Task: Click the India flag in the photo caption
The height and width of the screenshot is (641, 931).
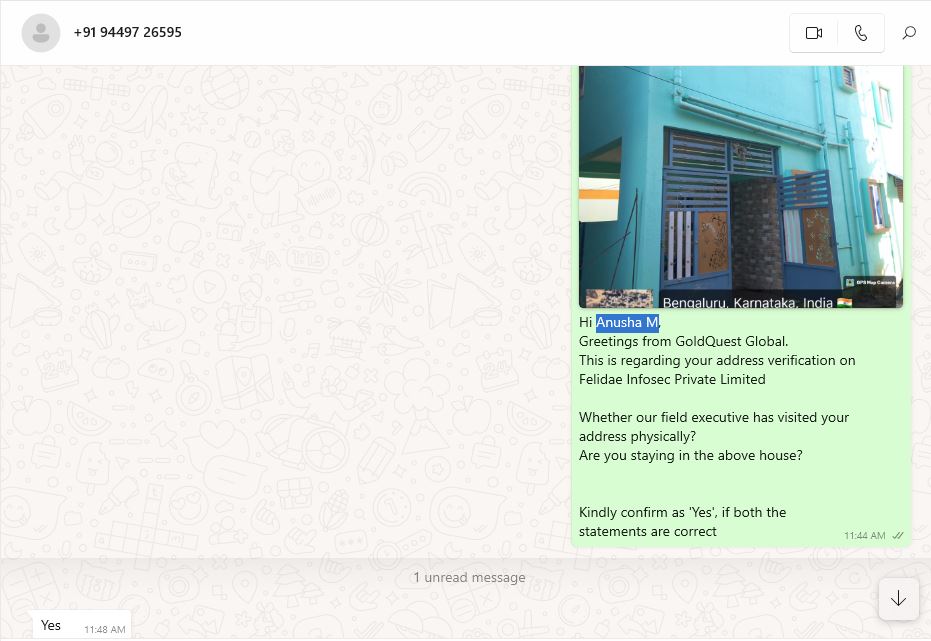Action: pyautogui.click(x=845, y=301)
